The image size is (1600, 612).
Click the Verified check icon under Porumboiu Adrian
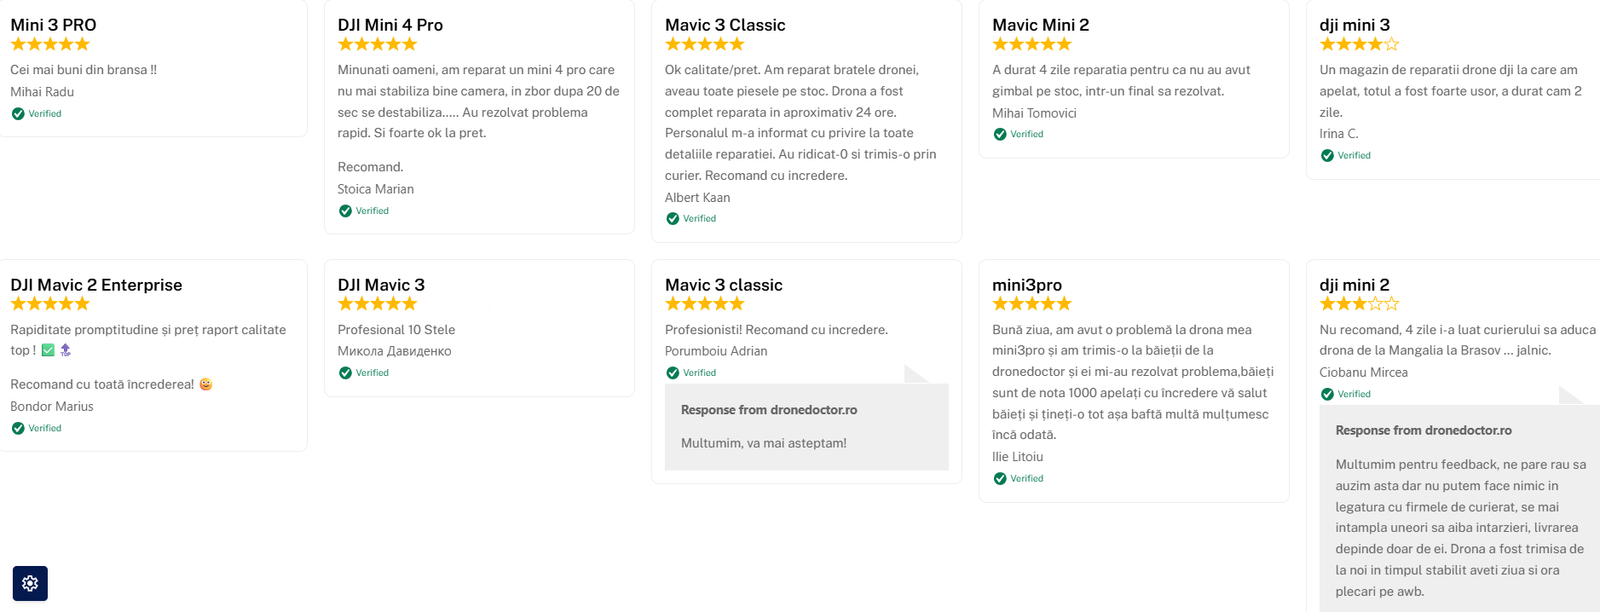(x=673, y=373)
